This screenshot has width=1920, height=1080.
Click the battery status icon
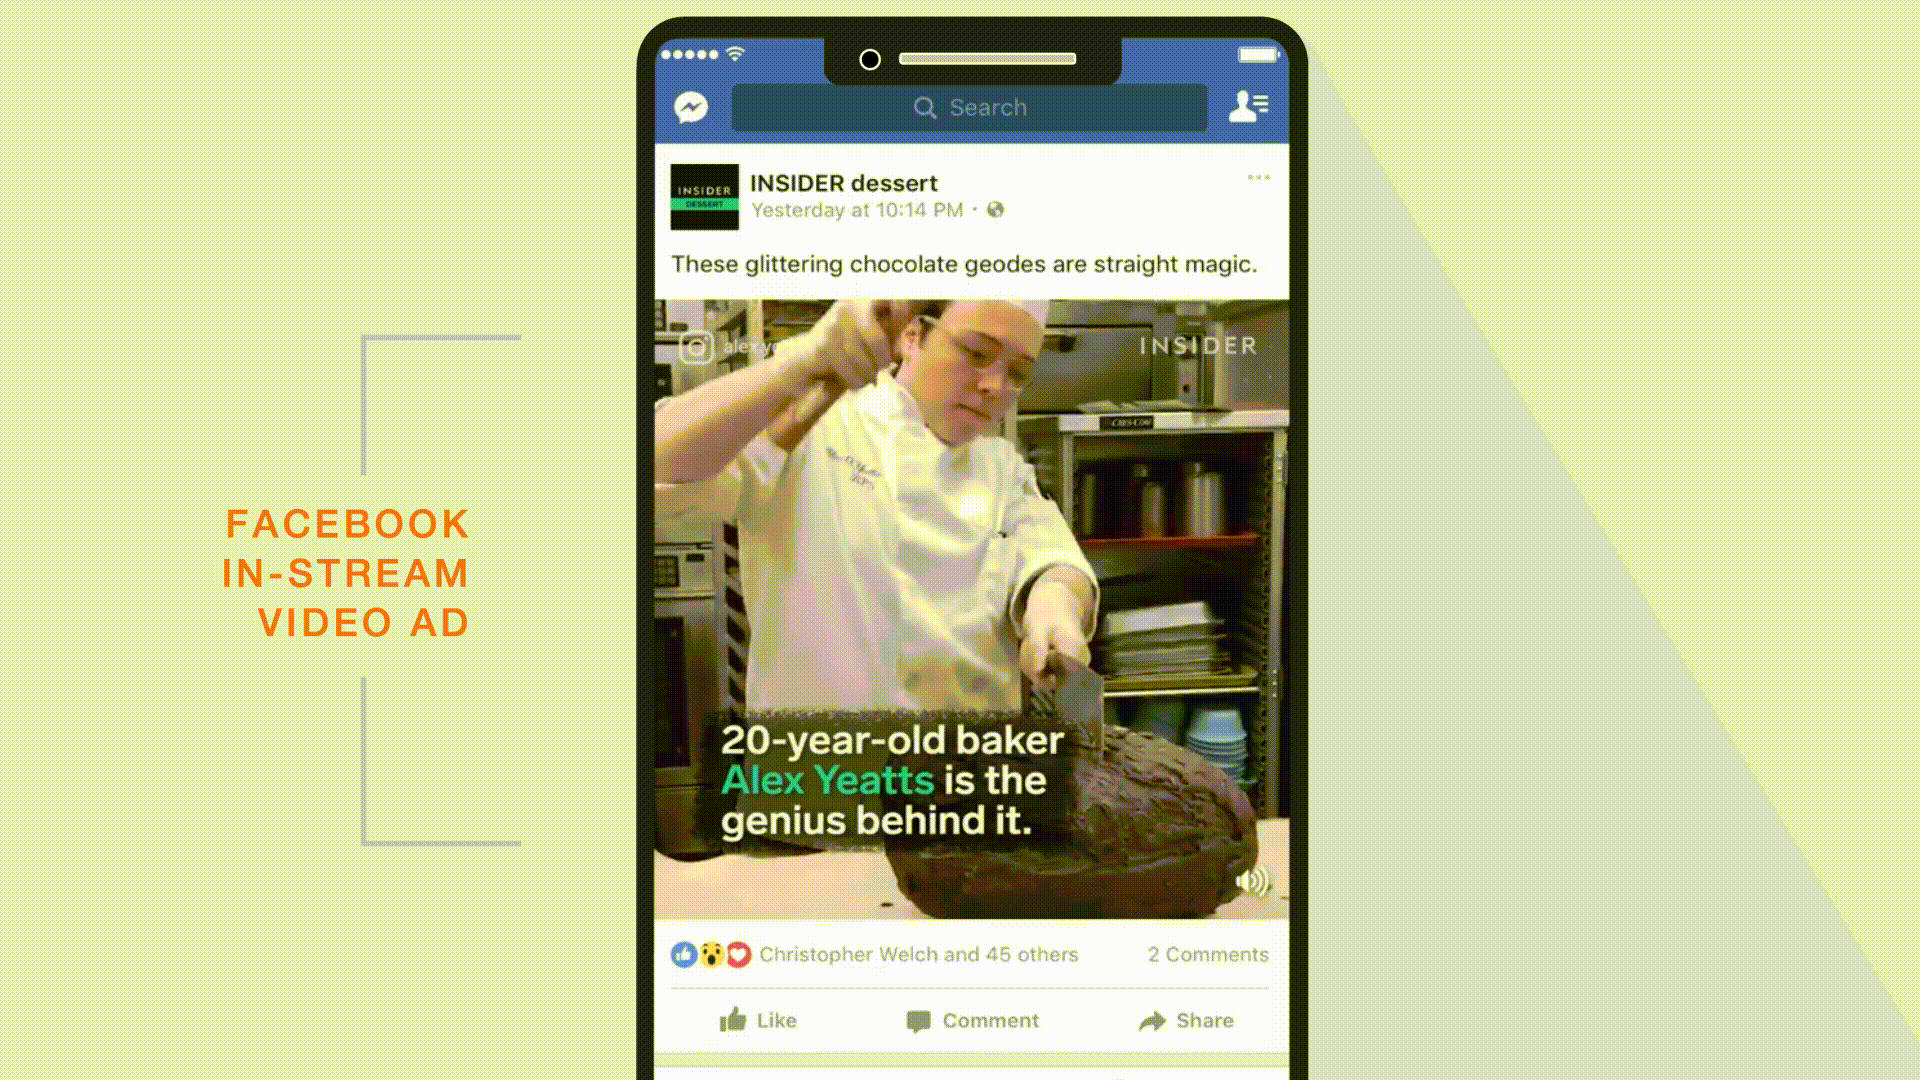(1258, 55)
